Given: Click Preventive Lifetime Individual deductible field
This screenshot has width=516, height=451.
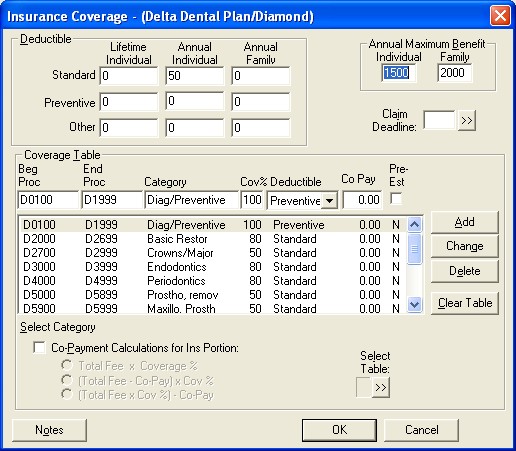Looking at the screenshot, I should coord(129,101).
